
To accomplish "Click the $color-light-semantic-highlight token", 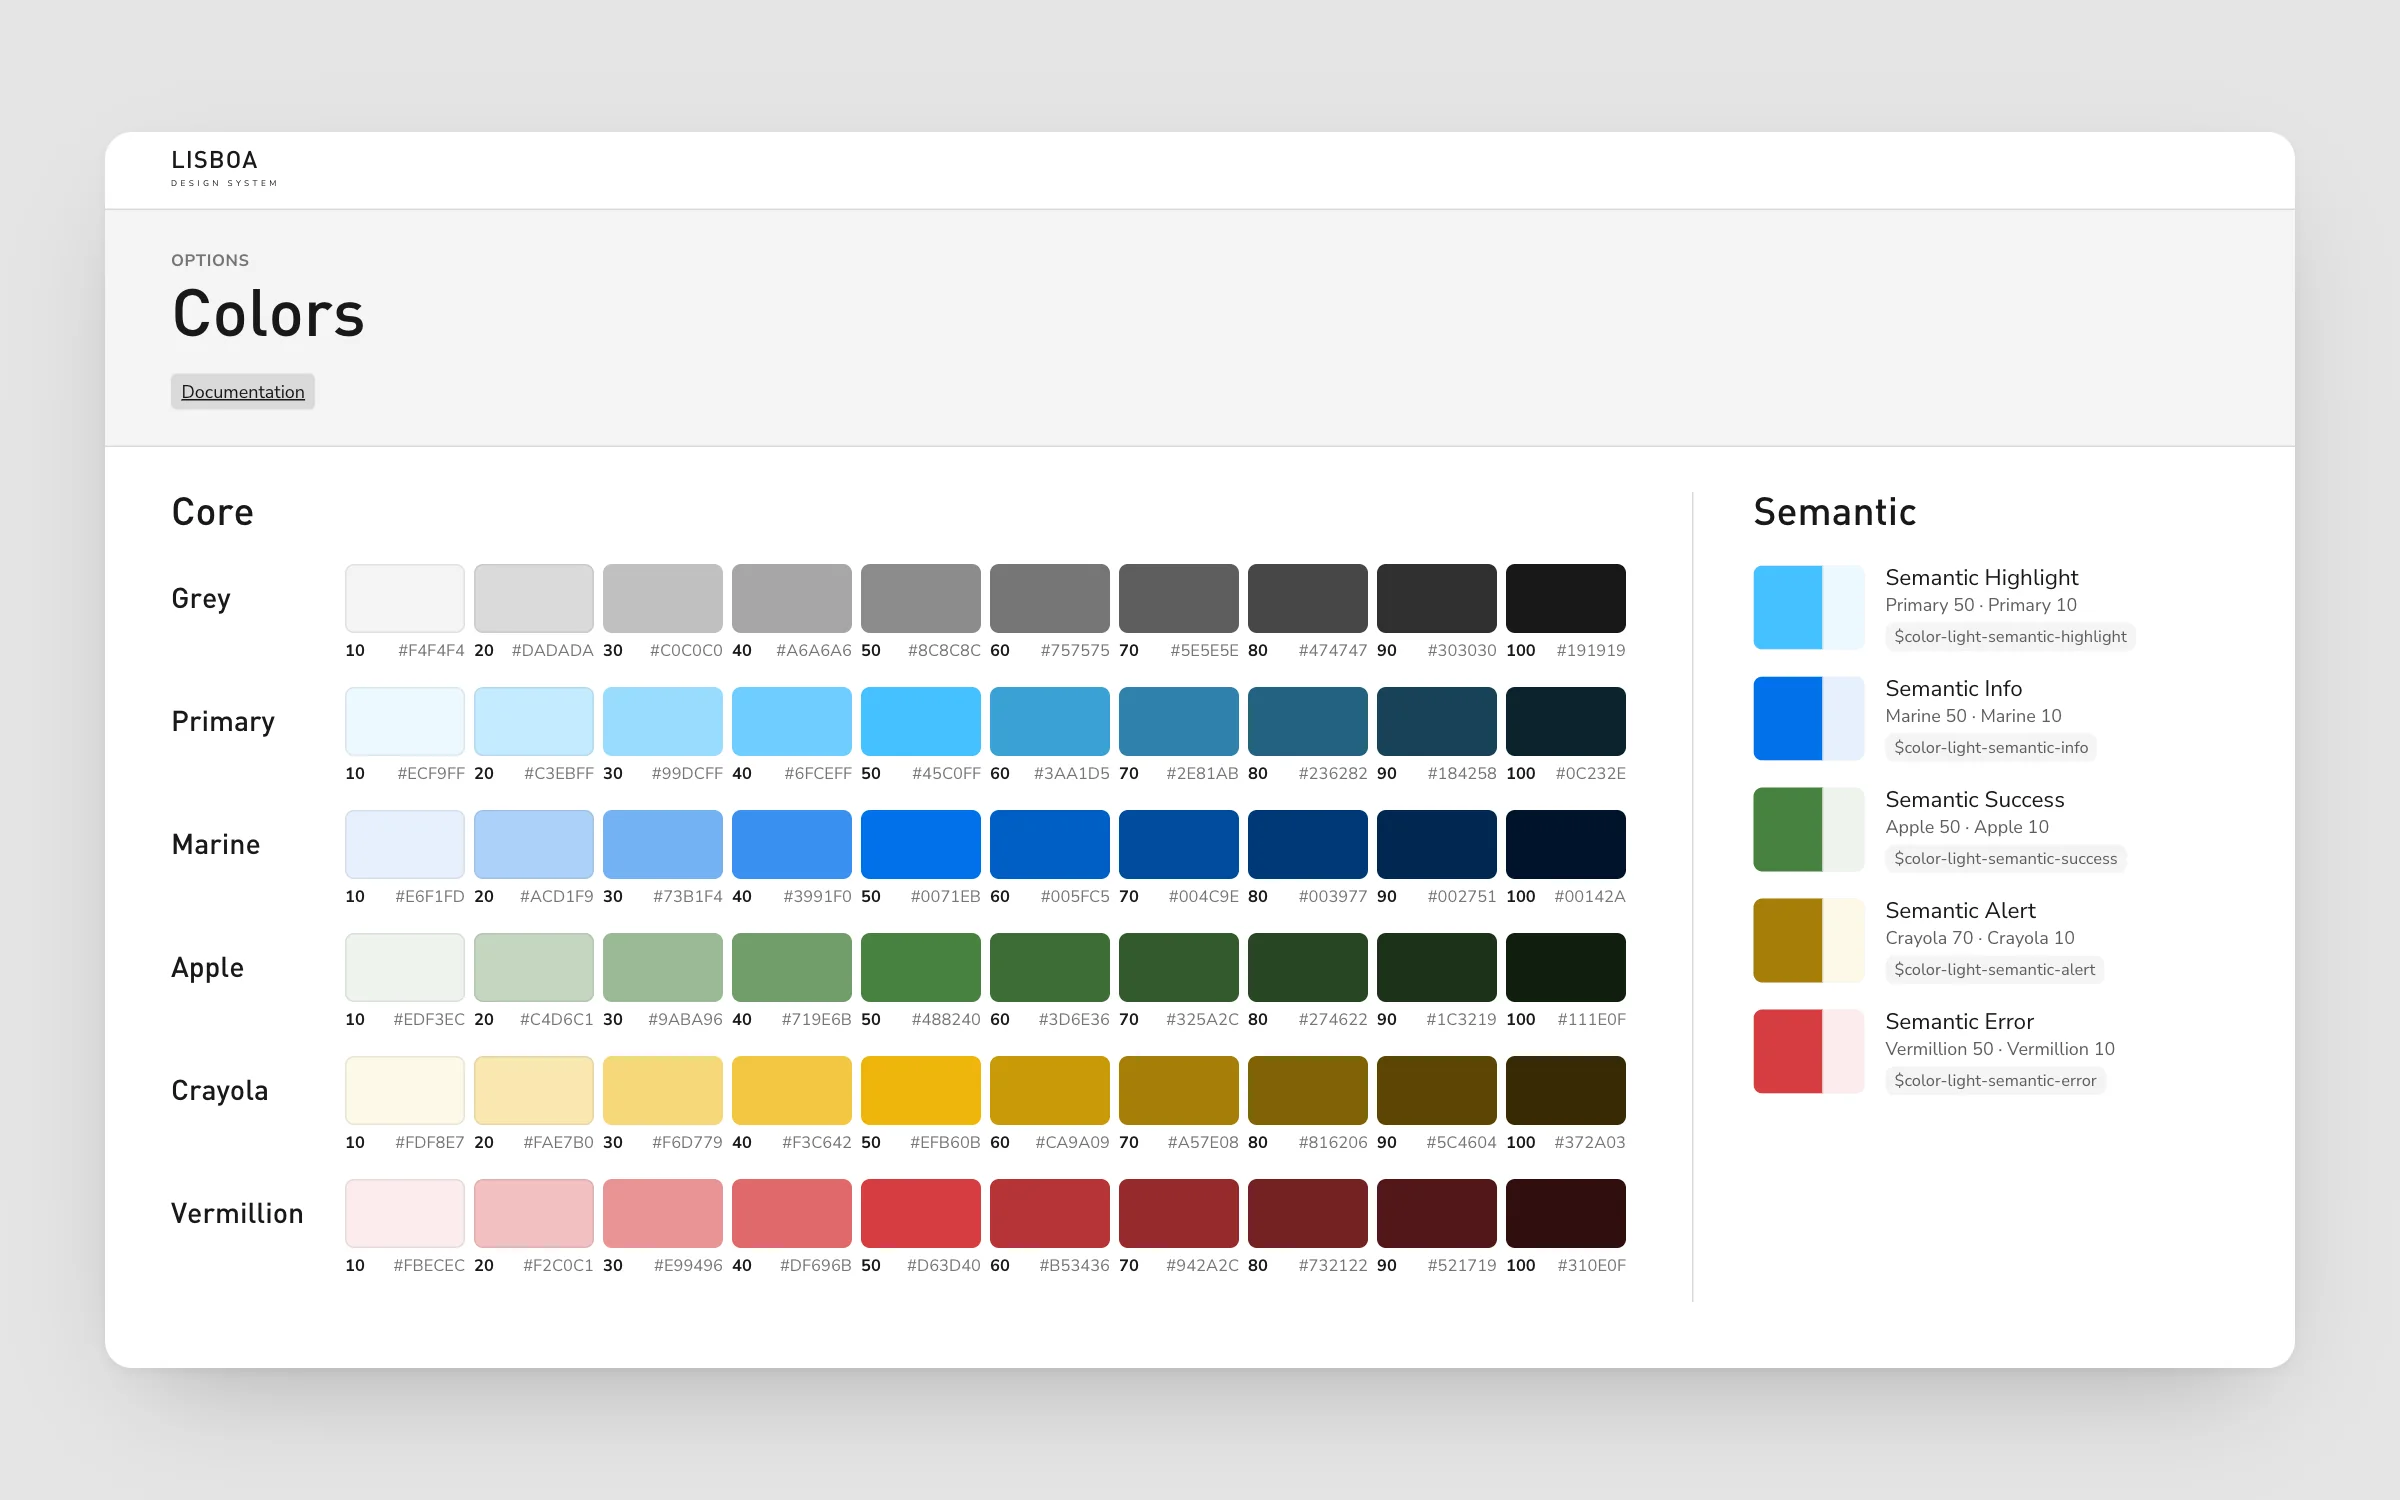I will (x=2010, y=637).
